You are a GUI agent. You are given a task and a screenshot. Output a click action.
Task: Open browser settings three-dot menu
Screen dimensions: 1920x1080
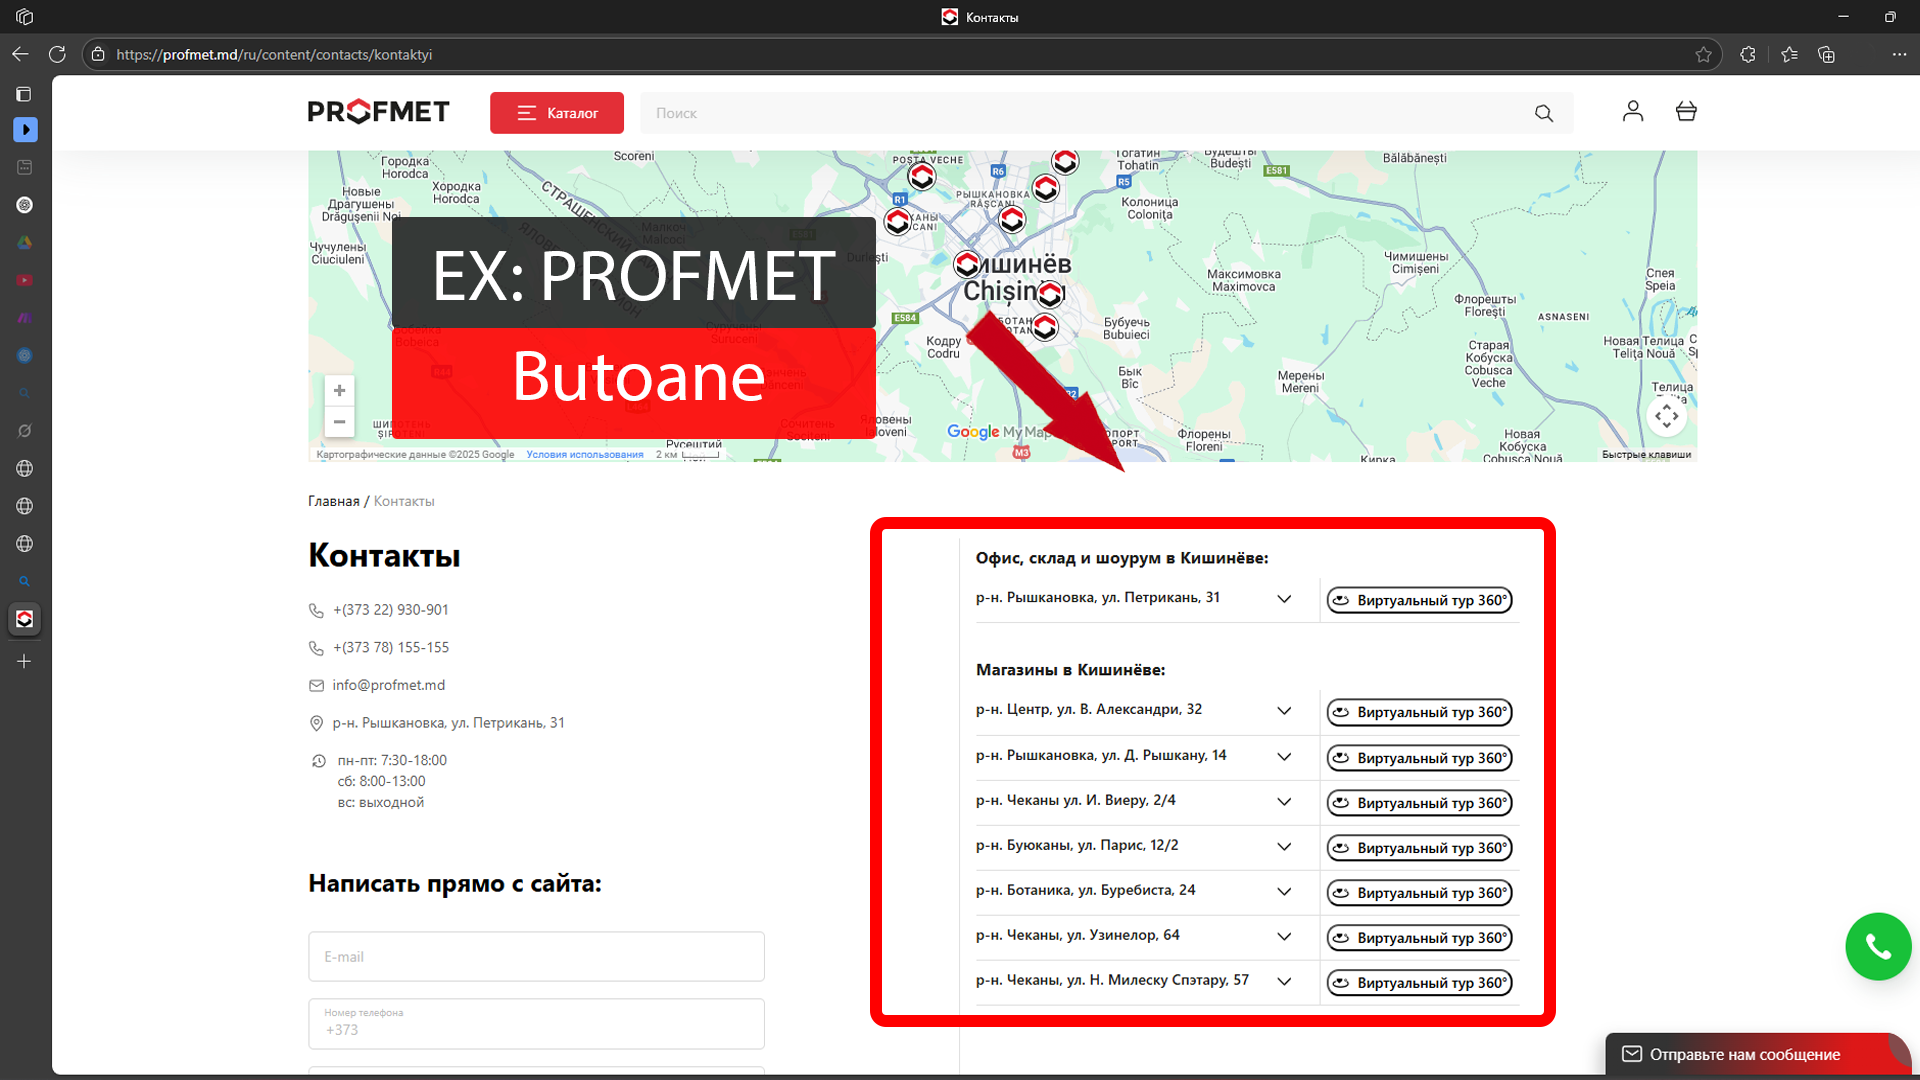[x=1899, y=54]
